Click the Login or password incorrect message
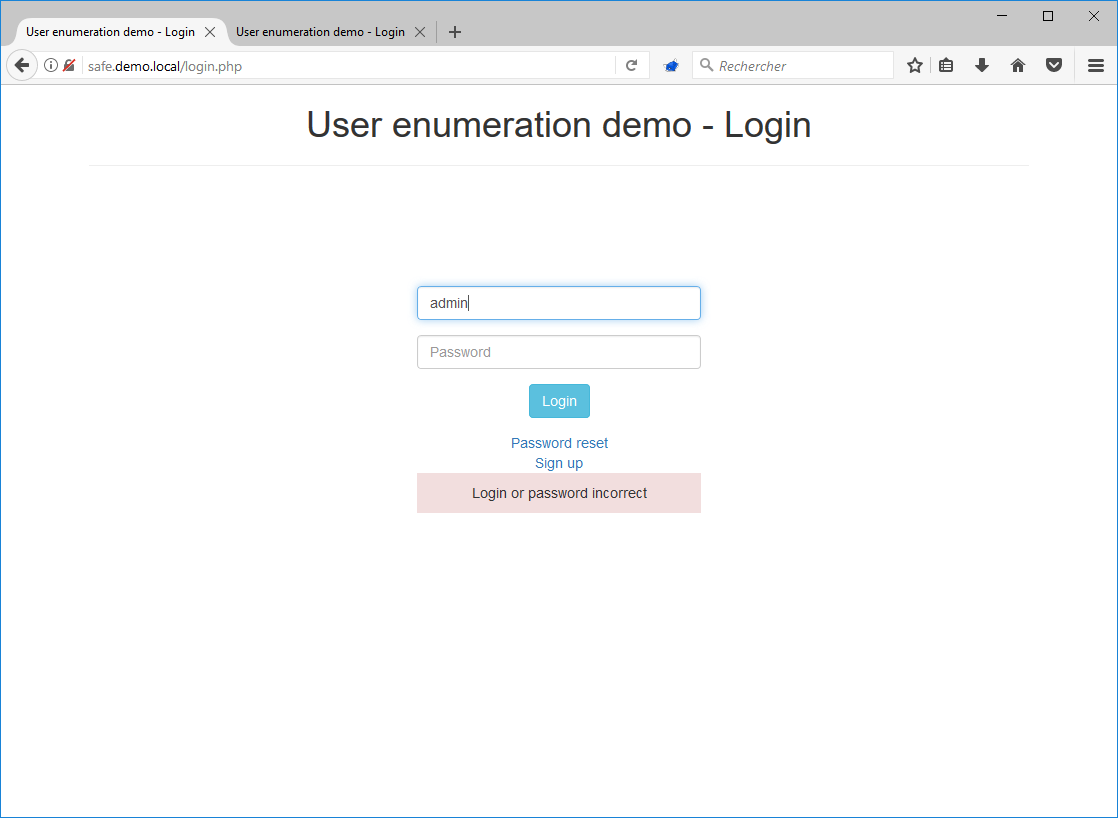The width and height of the screenshot is (1118, 818). click(559, 492)
